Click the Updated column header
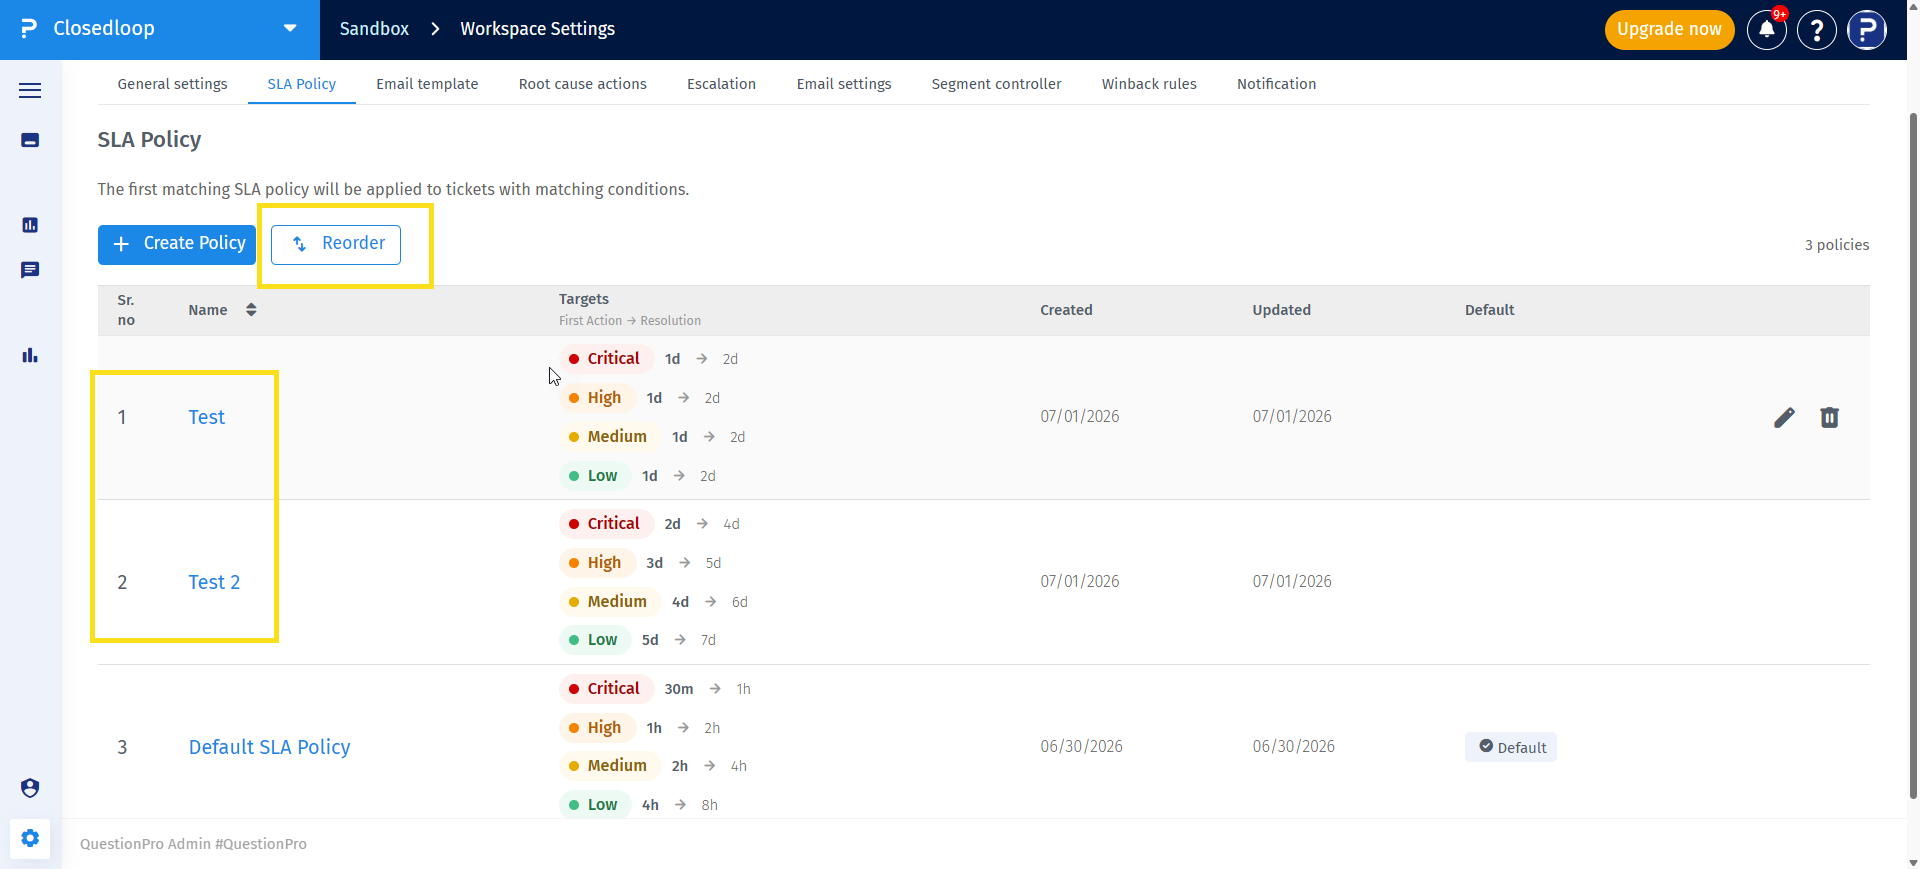 tap(1281, 310)
